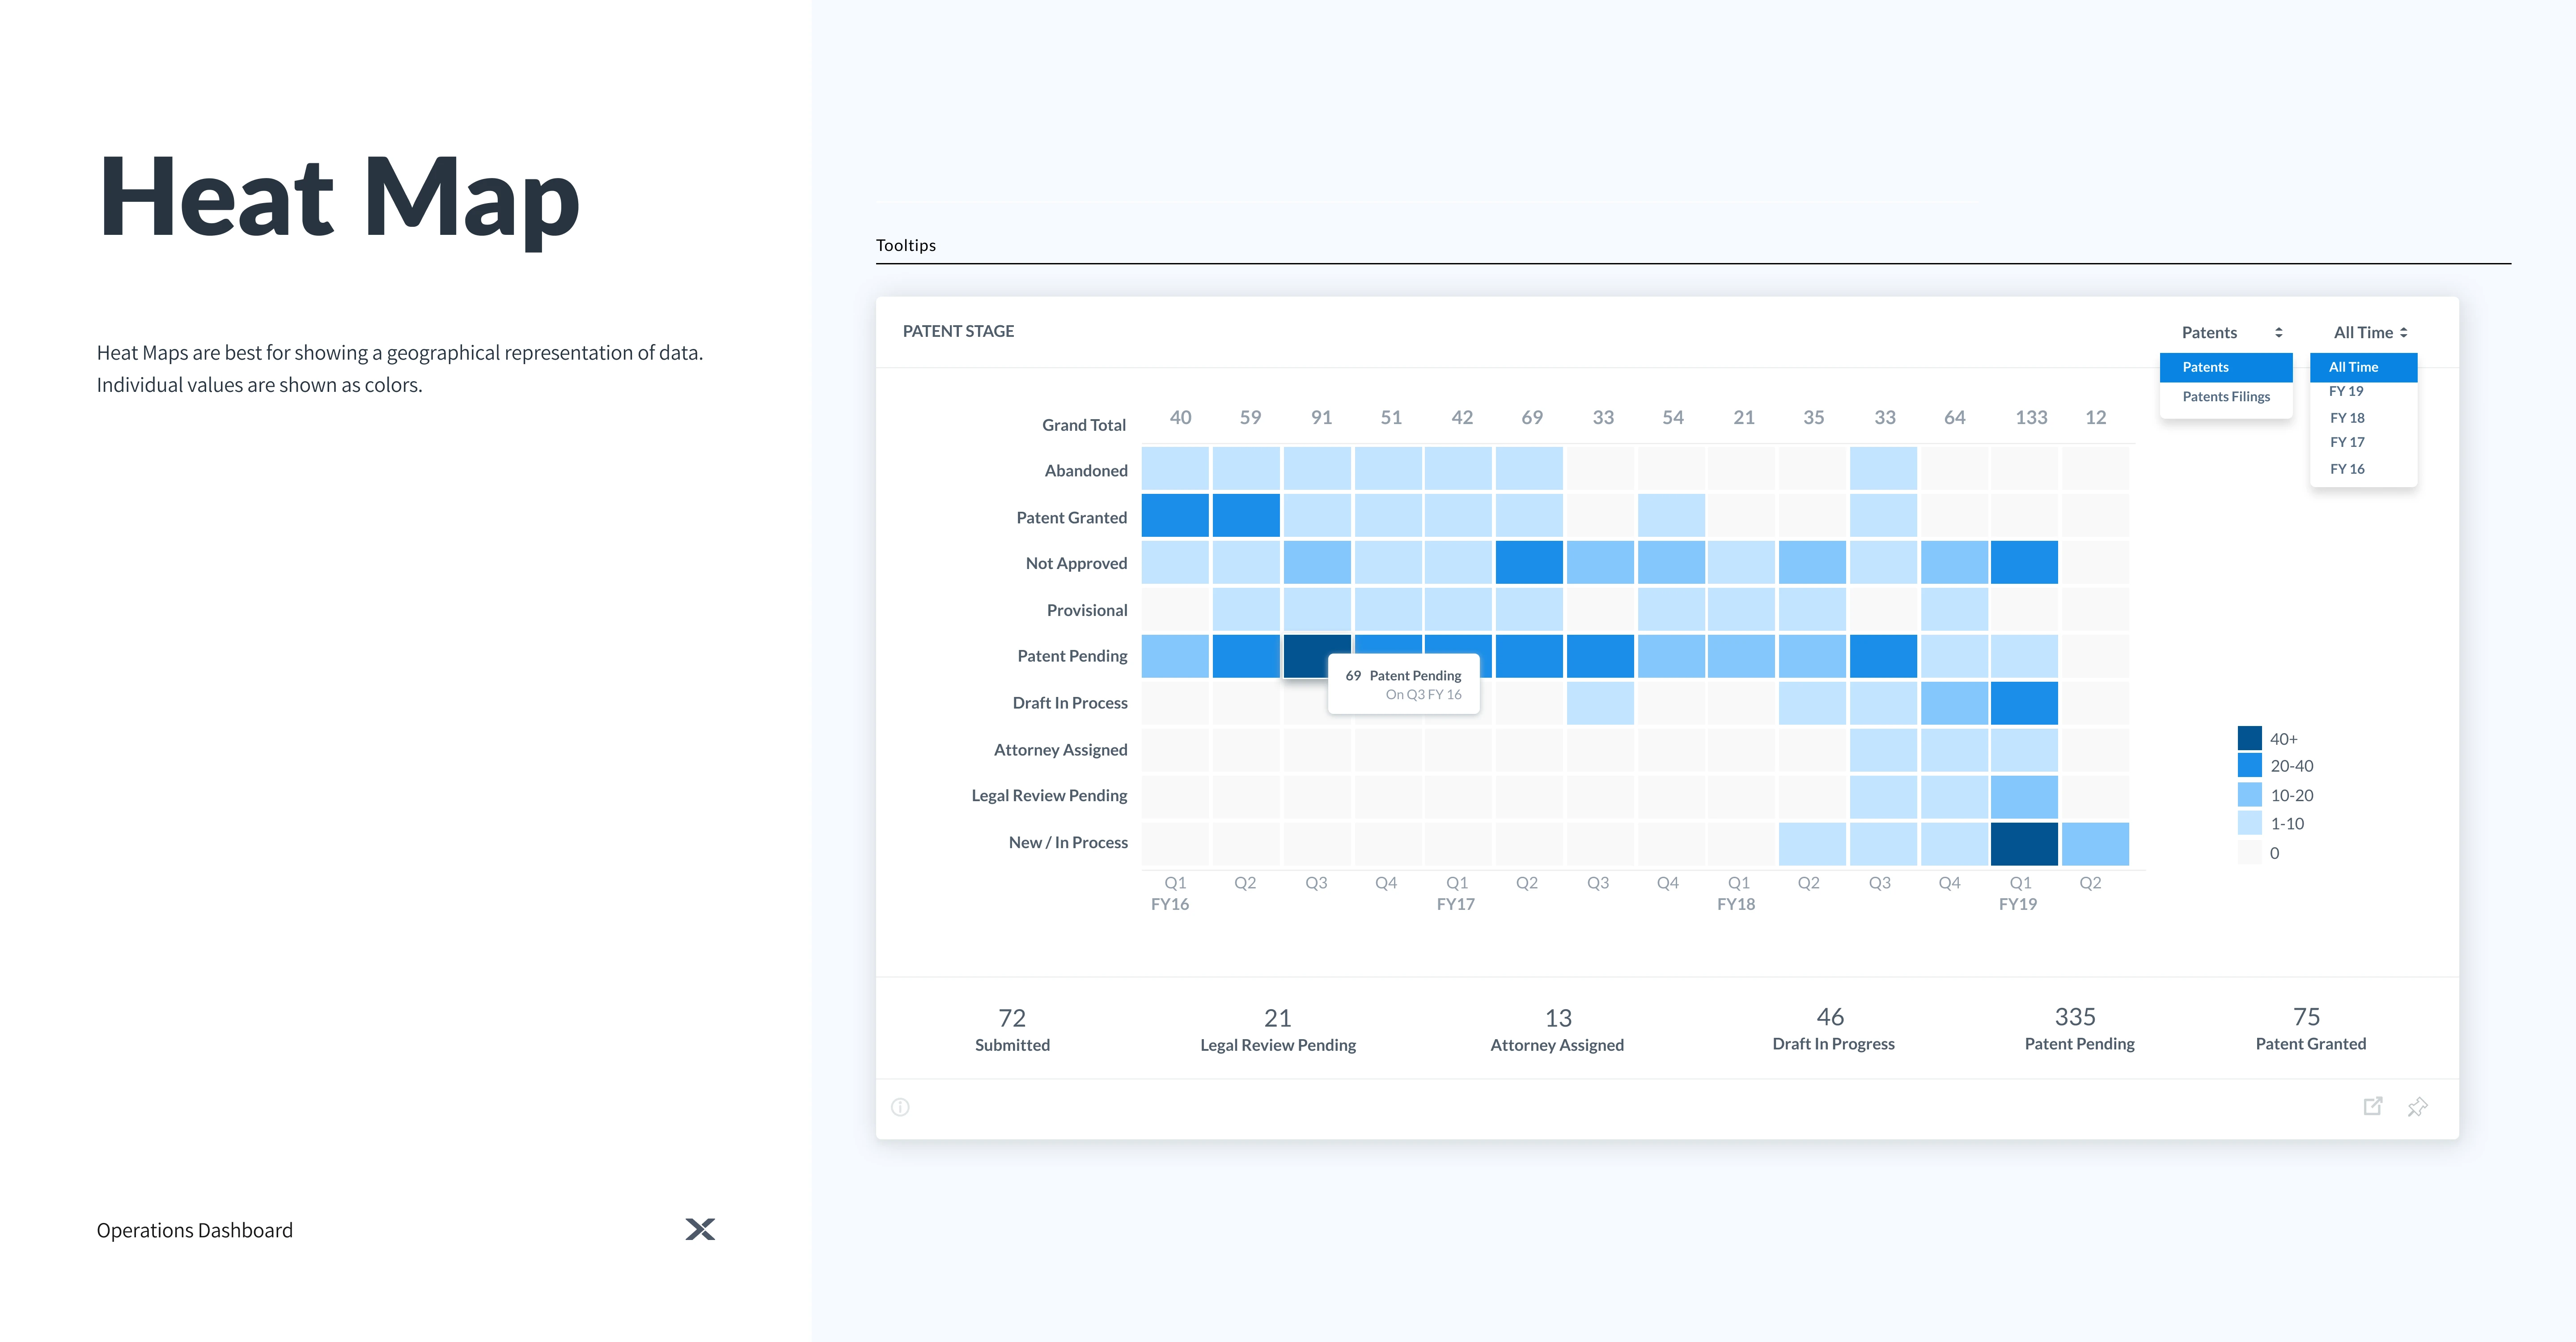Choose FY 19 in time filter list
This screenshot has height=1342, width=2576.
click(2346, 391)
